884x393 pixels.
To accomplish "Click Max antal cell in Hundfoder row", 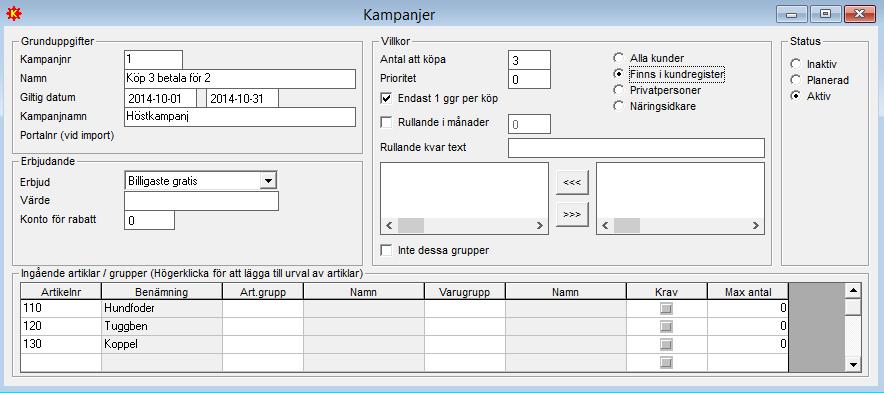I will pyautogui.click(x=748, y=308).
